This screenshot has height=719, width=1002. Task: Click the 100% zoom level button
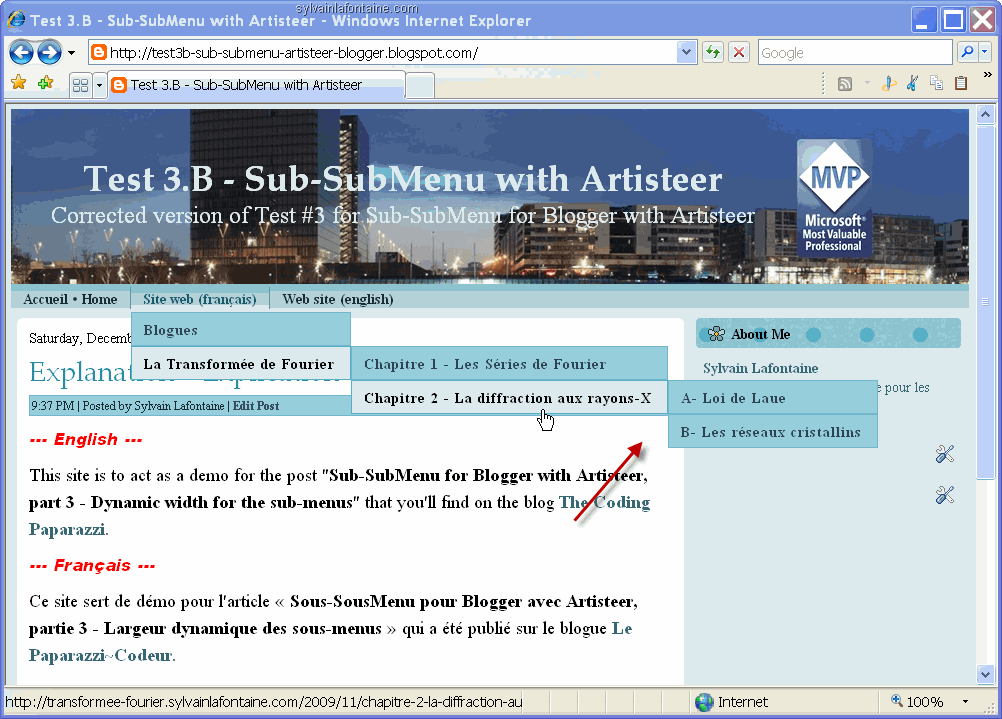pos(918,702)
